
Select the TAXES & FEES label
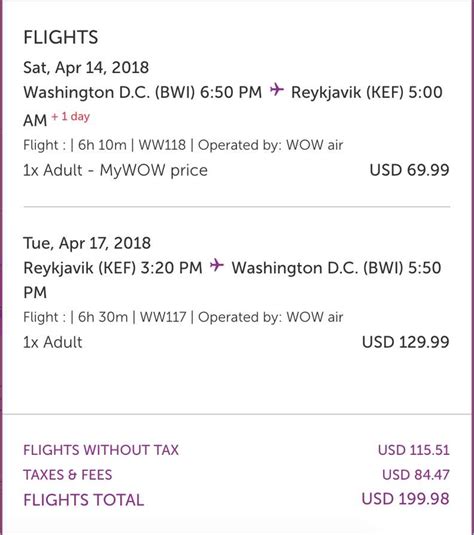click(68, 475)
